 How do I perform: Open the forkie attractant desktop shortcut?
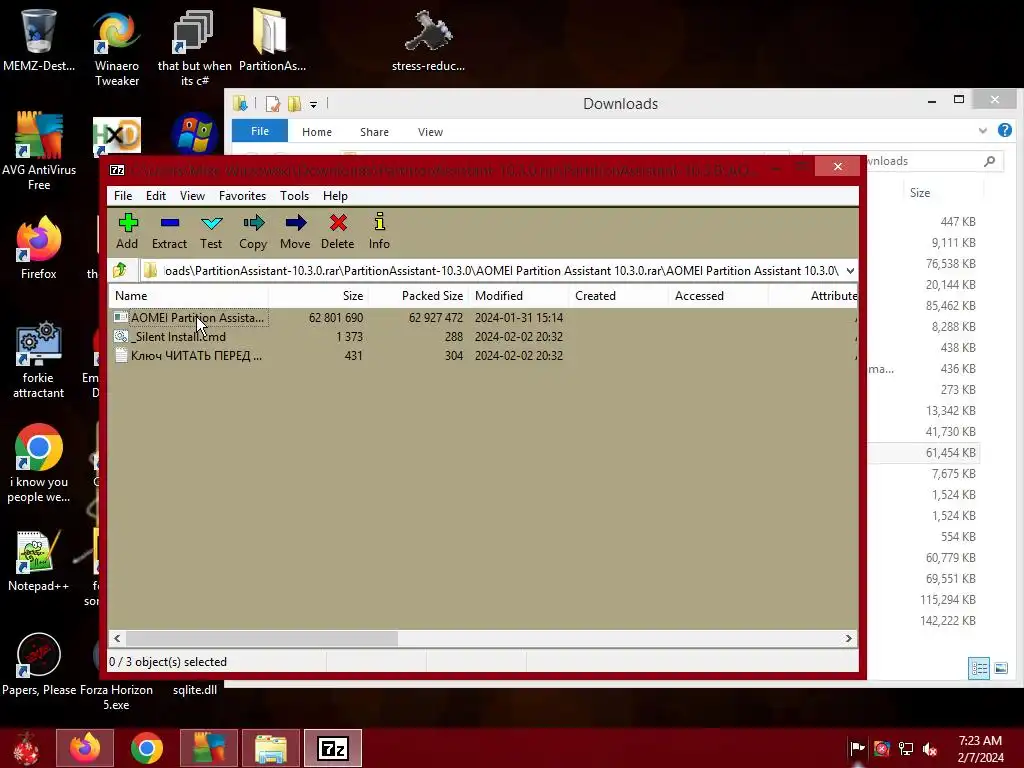[x=39, y=359]
